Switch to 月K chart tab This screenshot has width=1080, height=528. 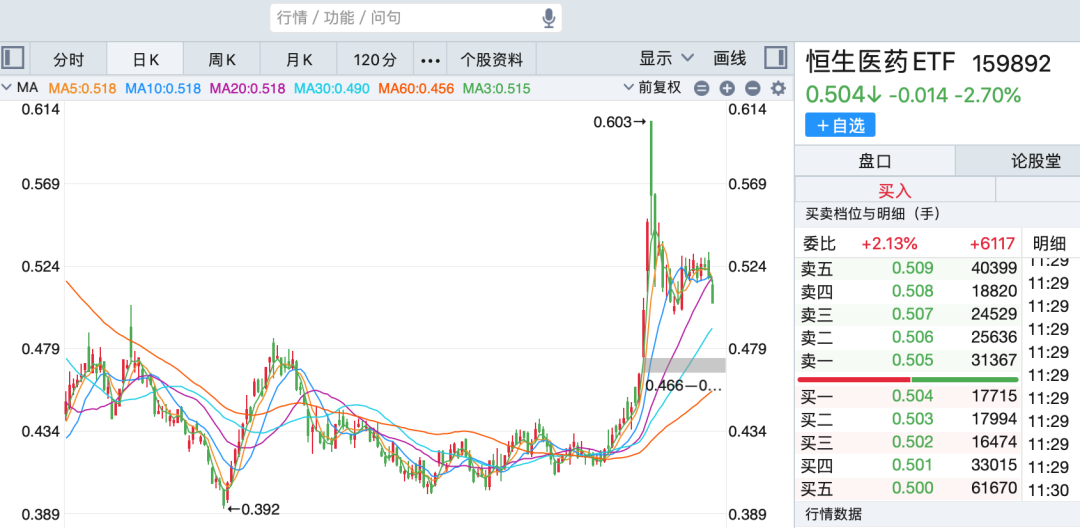[299, 60]
